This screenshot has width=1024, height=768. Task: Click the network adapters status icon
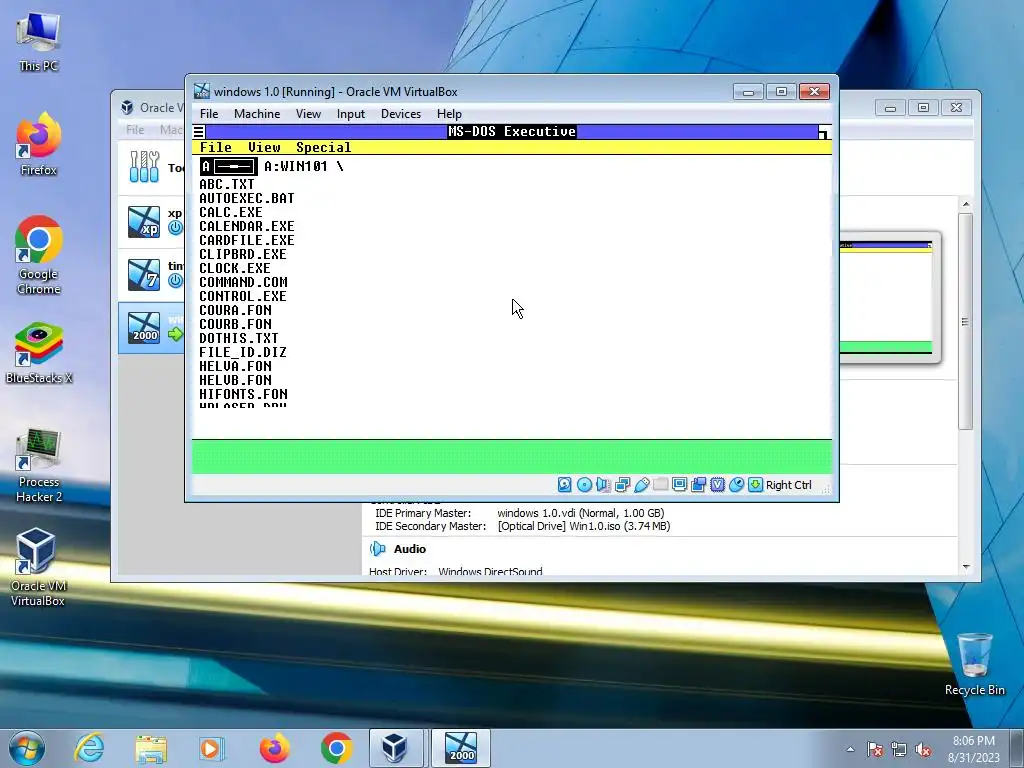pos(622,485)
